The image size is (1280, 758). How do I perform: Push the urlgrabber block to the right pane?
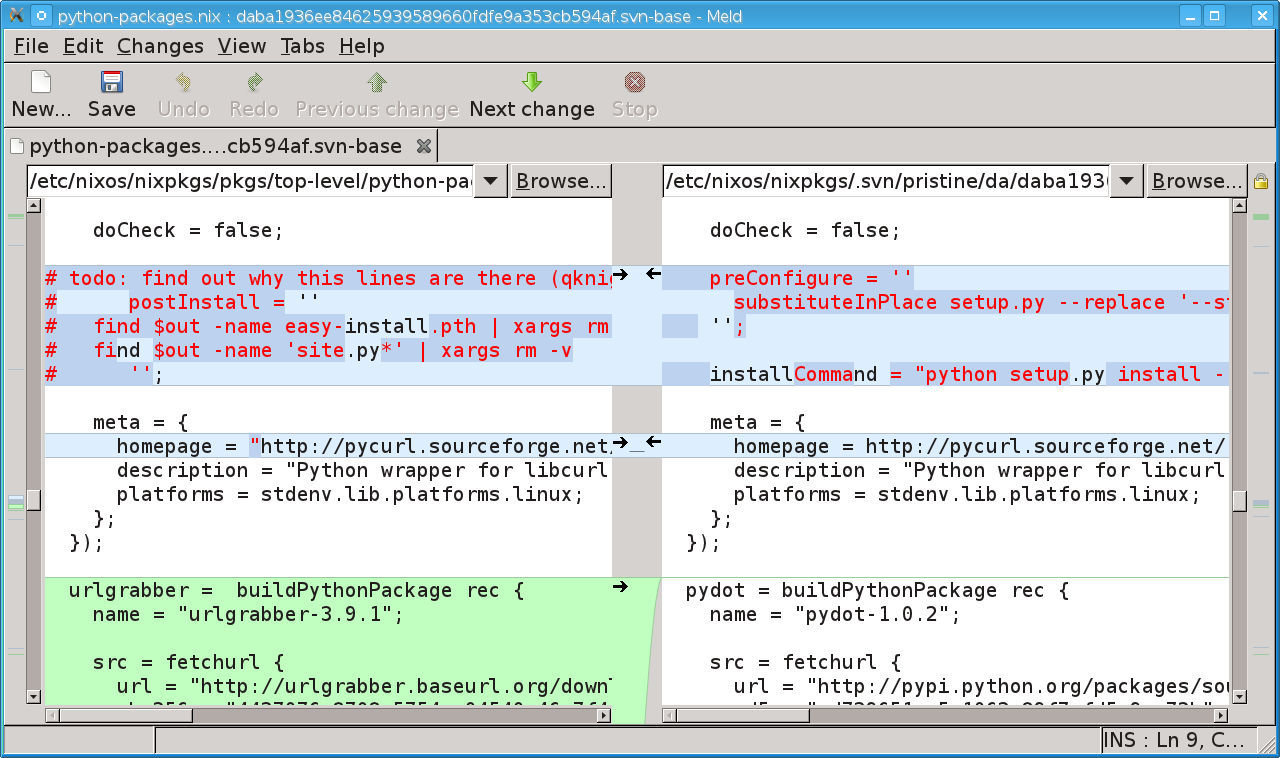pos(620,586)
